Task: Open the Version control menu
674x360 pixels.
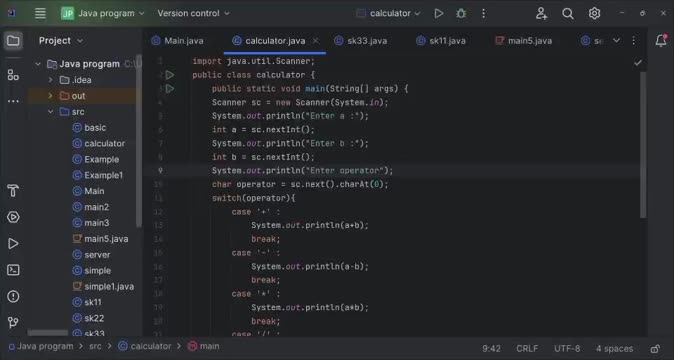Action: point(193,13)
